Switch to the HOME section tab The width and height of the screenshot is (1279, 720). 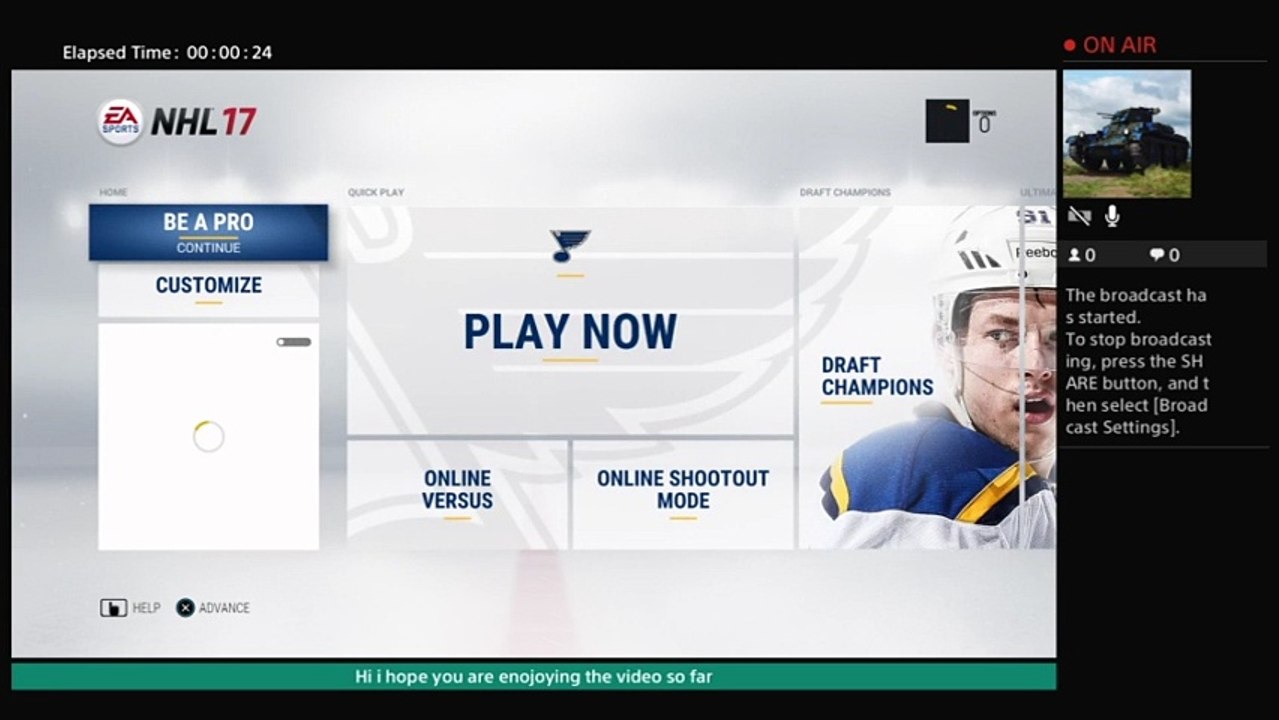coord(113,192)
